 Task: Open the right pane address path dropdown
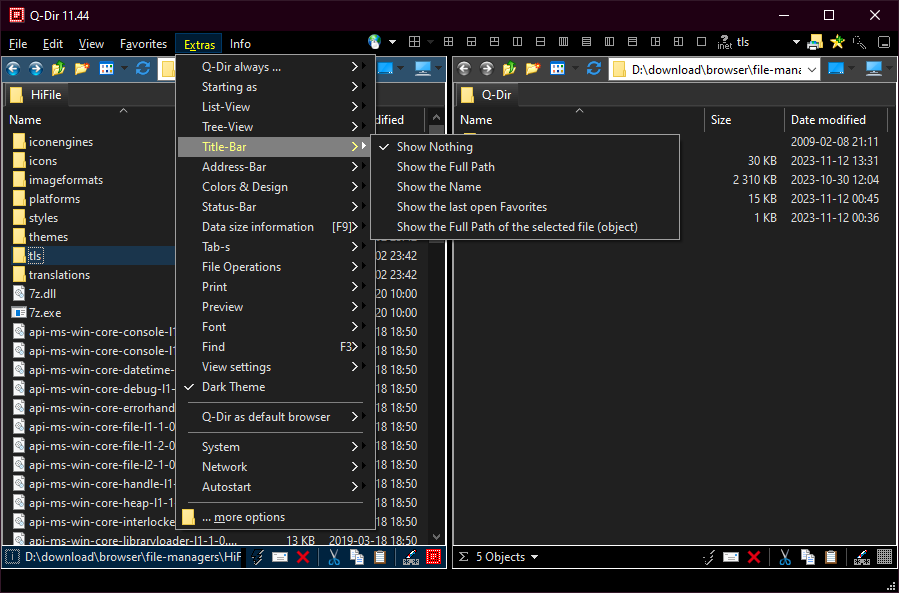pyautogui.click(x=811, y=69)
